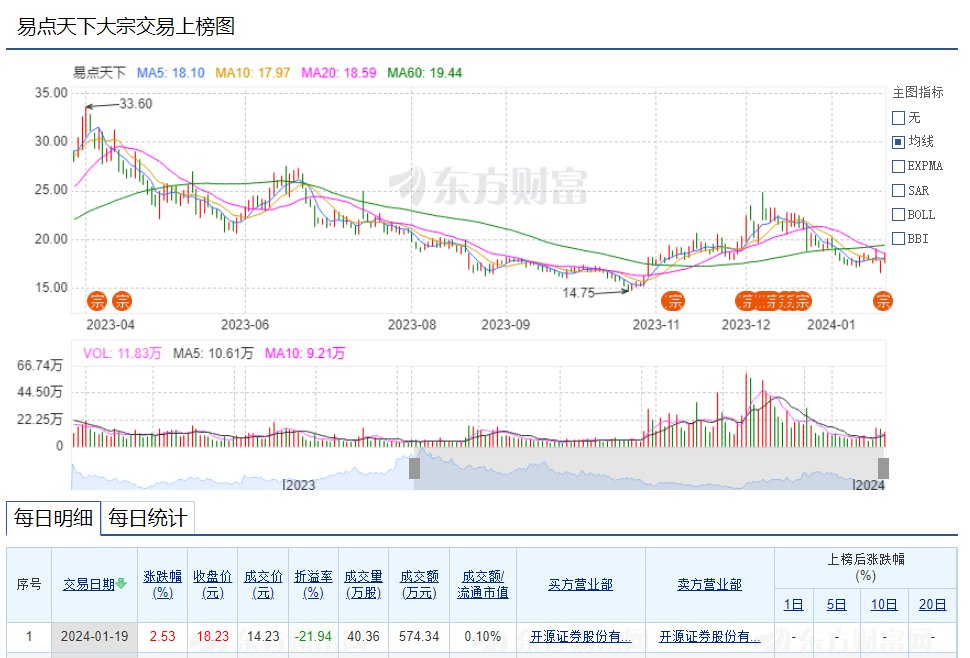Click the green sort arrow beside 交易日期
The width and height of the screenshot is (970, 658).
121,583
